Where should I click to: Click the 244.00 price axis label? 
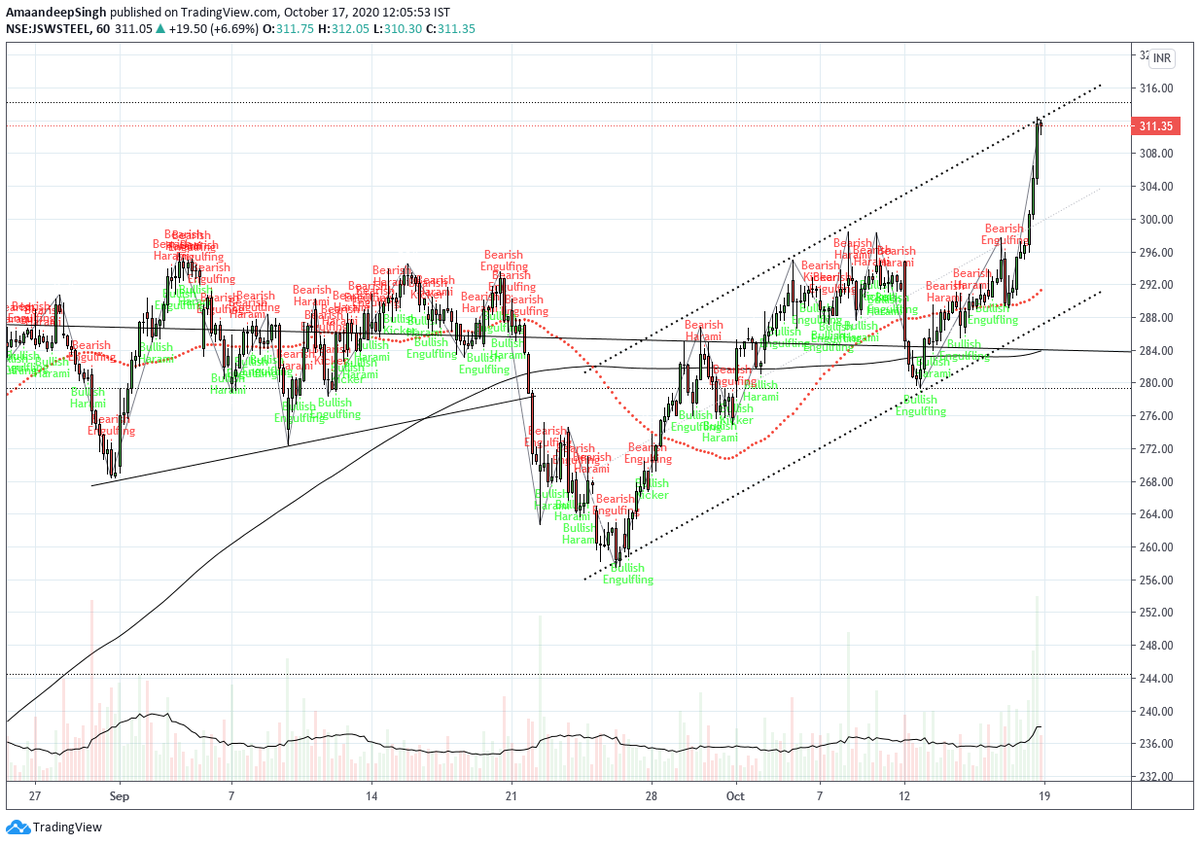(x=1156, y=679)
